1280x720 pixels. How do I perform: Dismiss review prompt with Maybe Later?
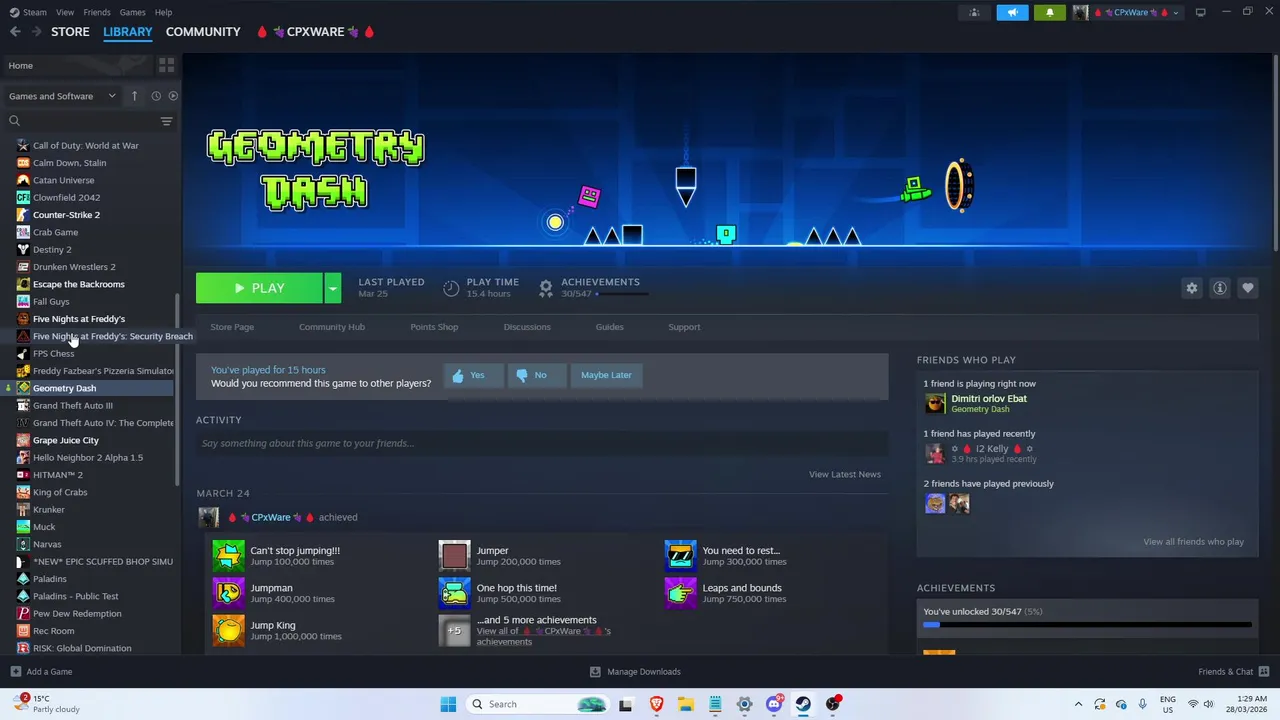(x=606, y=375)
